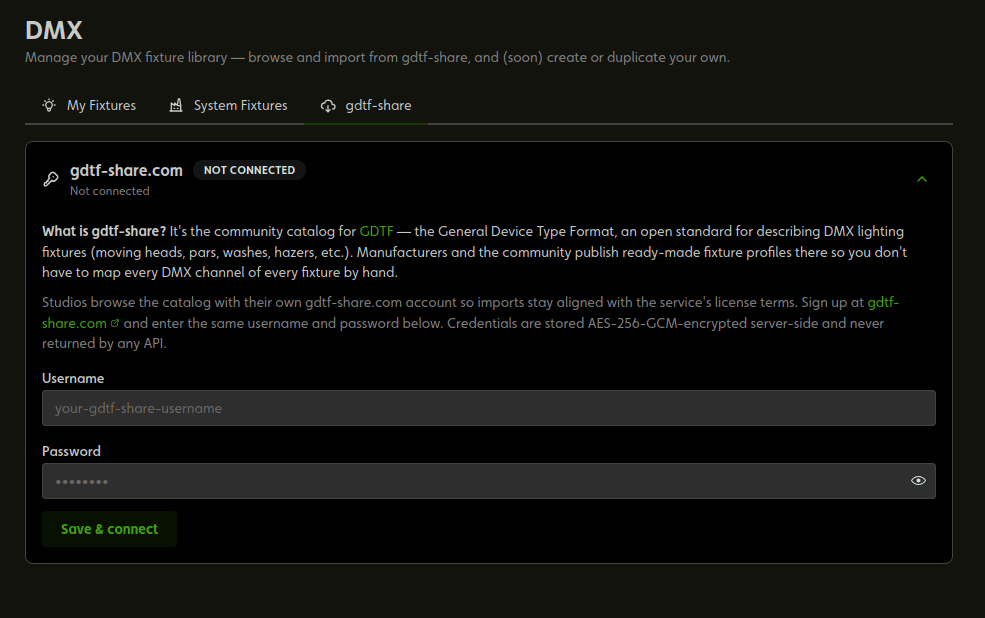Image resolution: width=985 pixels, height=618 pixels.
Task: Focus the Password input field
Action: [489, 481]
